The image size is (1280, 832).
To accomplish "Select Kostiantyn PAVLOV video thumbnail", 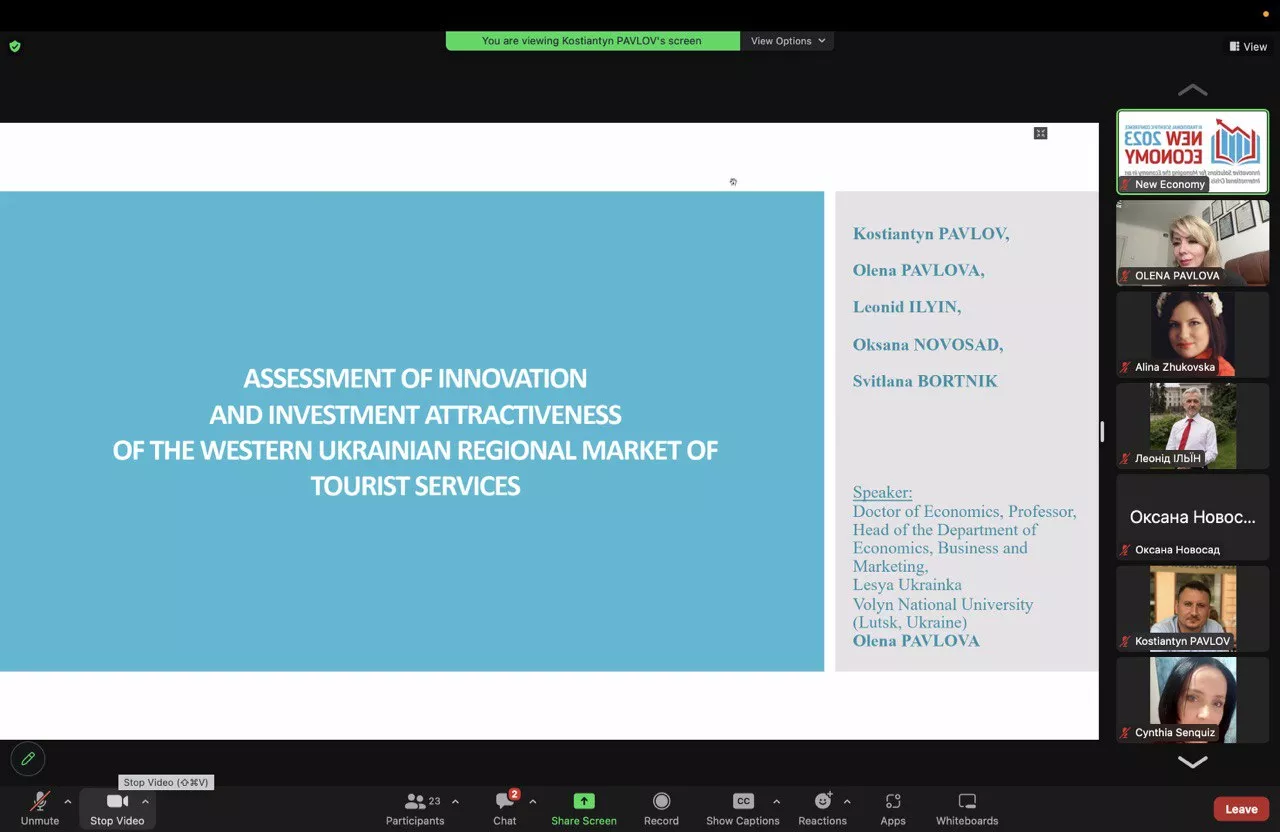I will click(1192, 608).
